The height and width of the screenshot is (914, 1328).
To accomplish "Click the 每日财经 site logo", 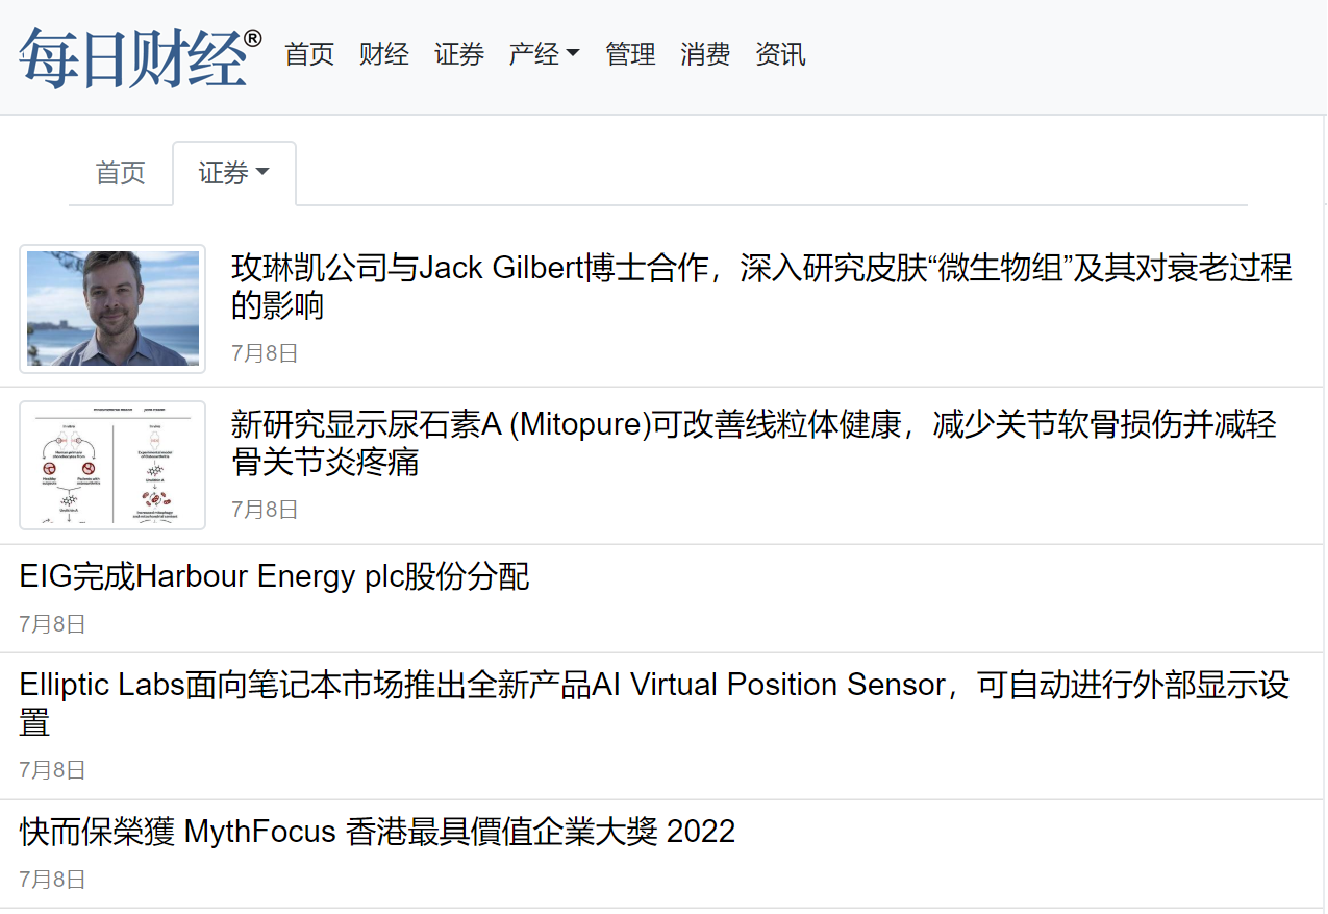I will pos(139,57).
